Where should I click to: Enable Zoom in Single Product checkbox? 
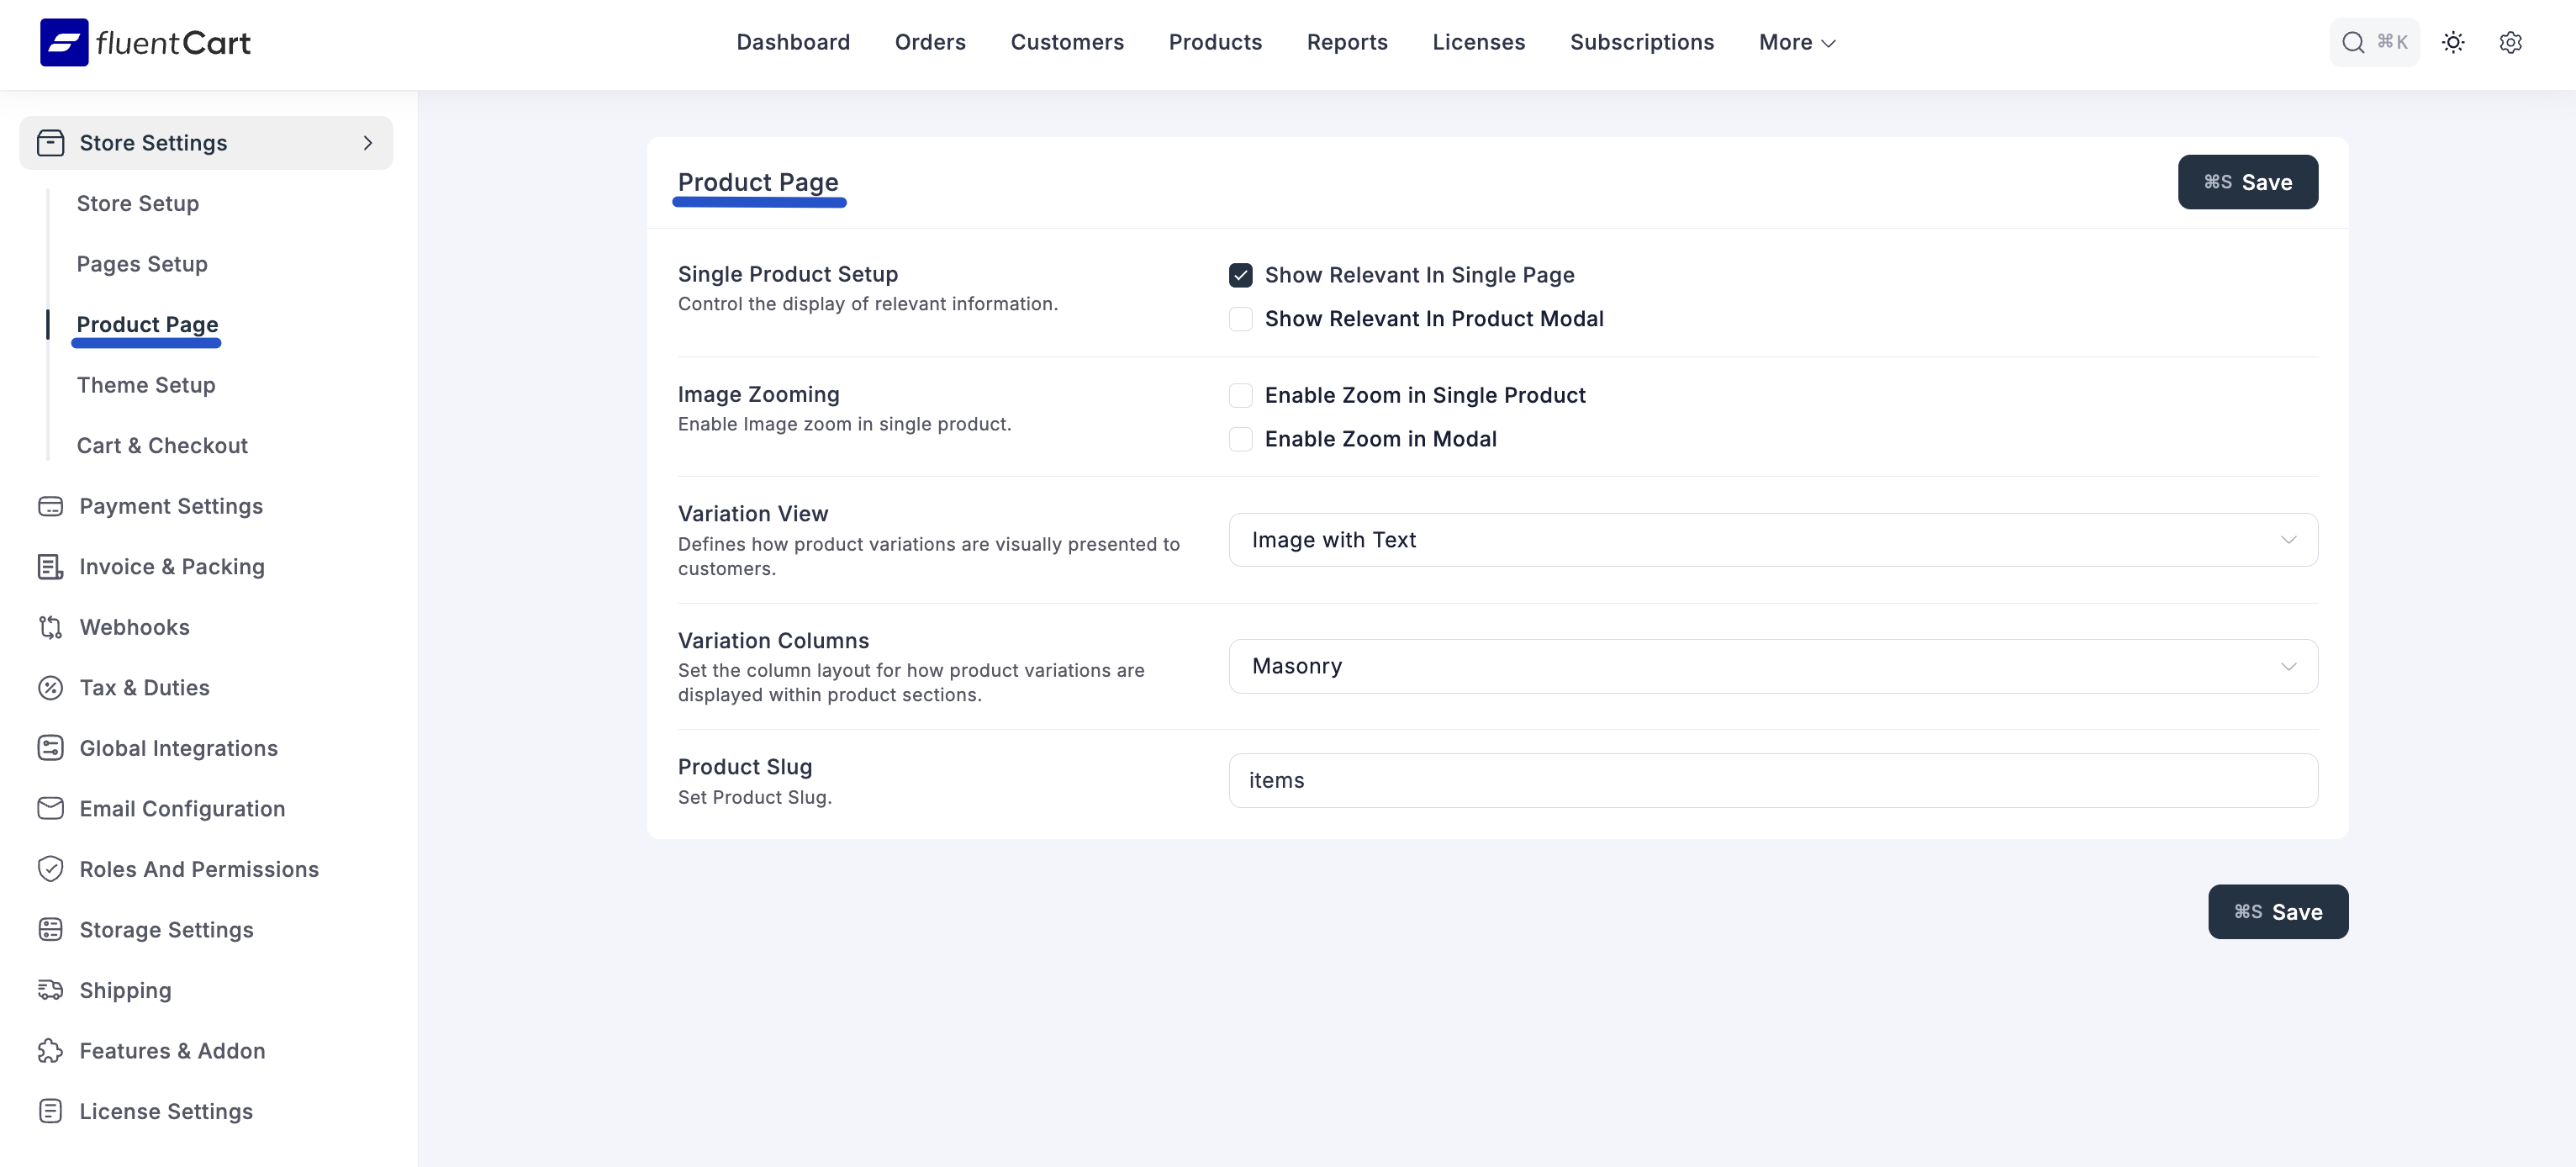click(x=1240, y=396)
